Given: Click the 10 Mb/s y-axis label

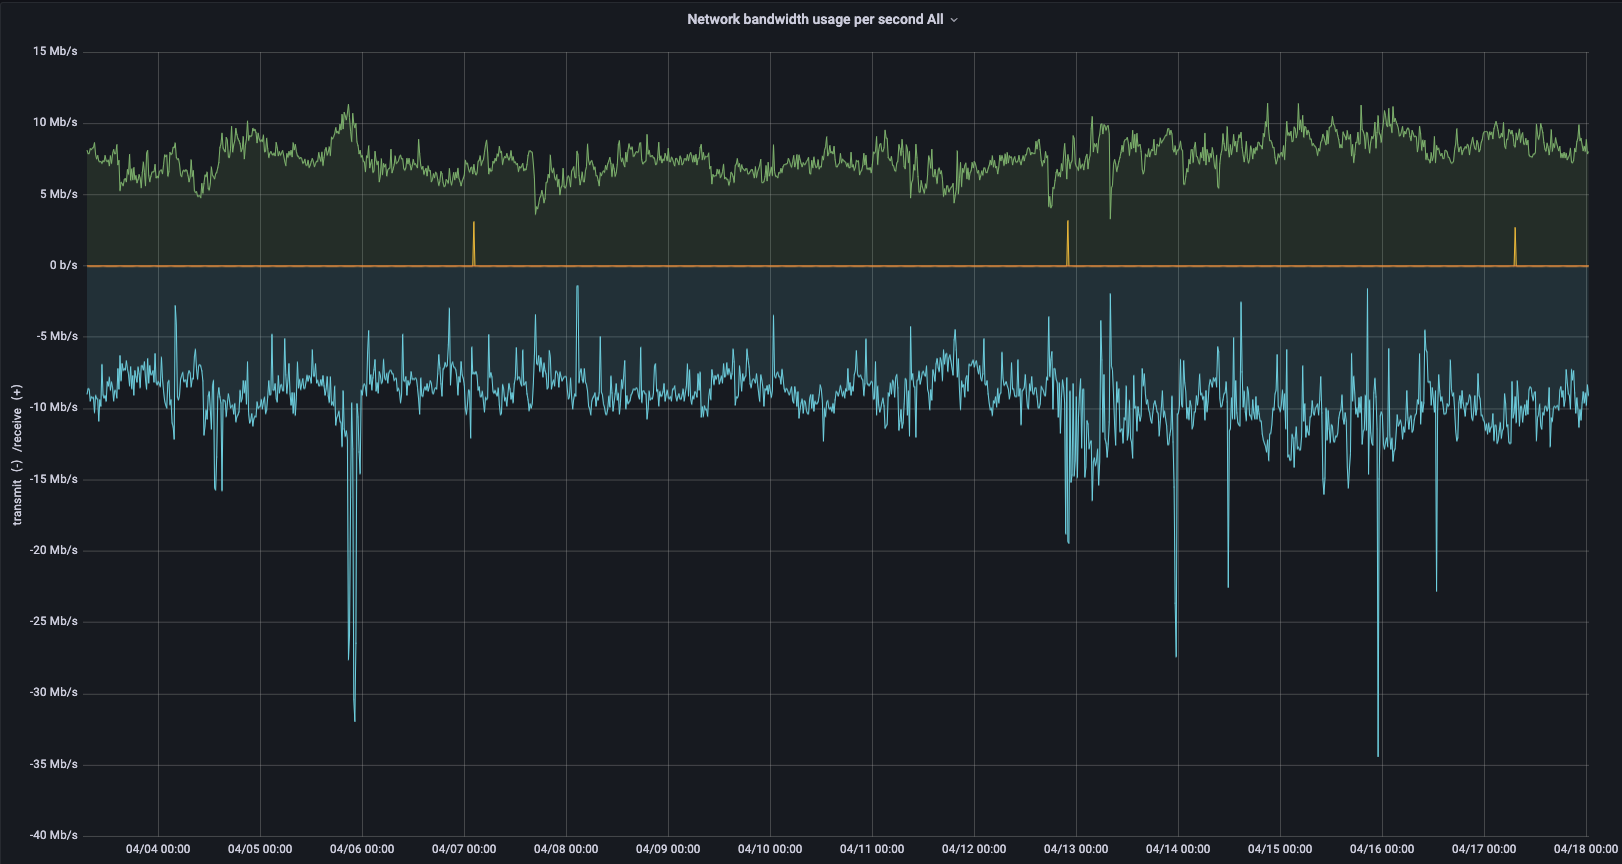Looking at the screenshot, I should tap(55, 122).
